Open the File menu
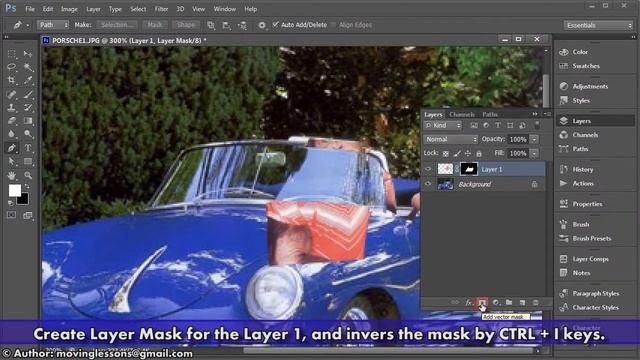This screenshot has width=640, height=360. click(30, 9)
